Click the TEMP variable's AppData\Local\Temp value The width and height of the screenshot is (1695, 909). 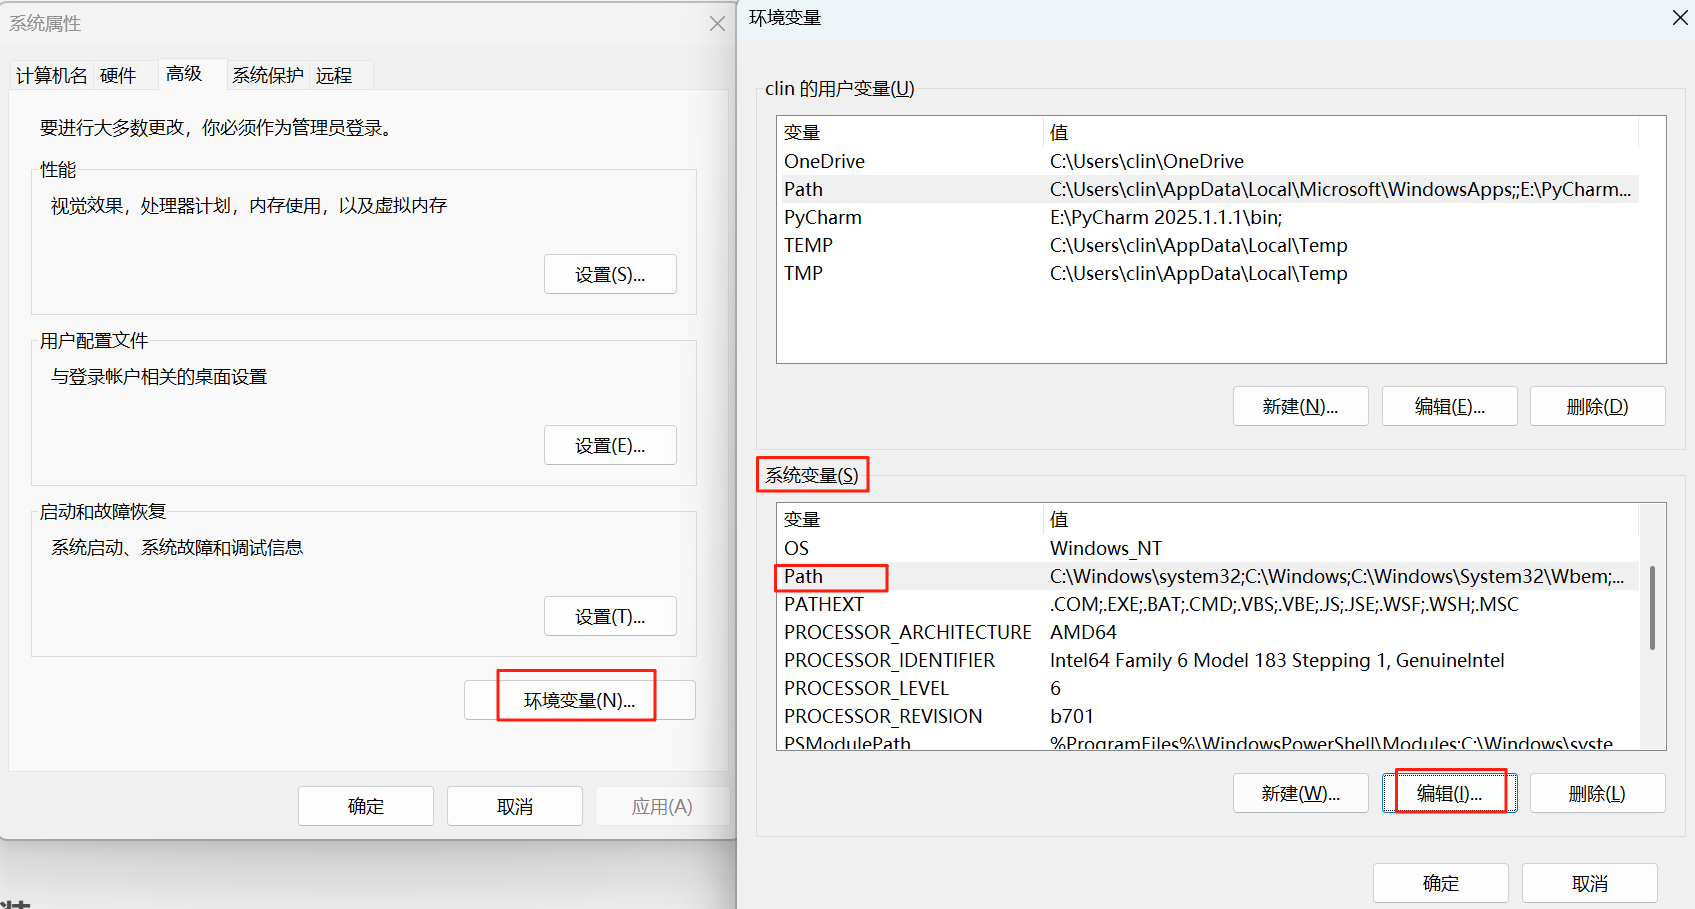[x=1199, y=245]
